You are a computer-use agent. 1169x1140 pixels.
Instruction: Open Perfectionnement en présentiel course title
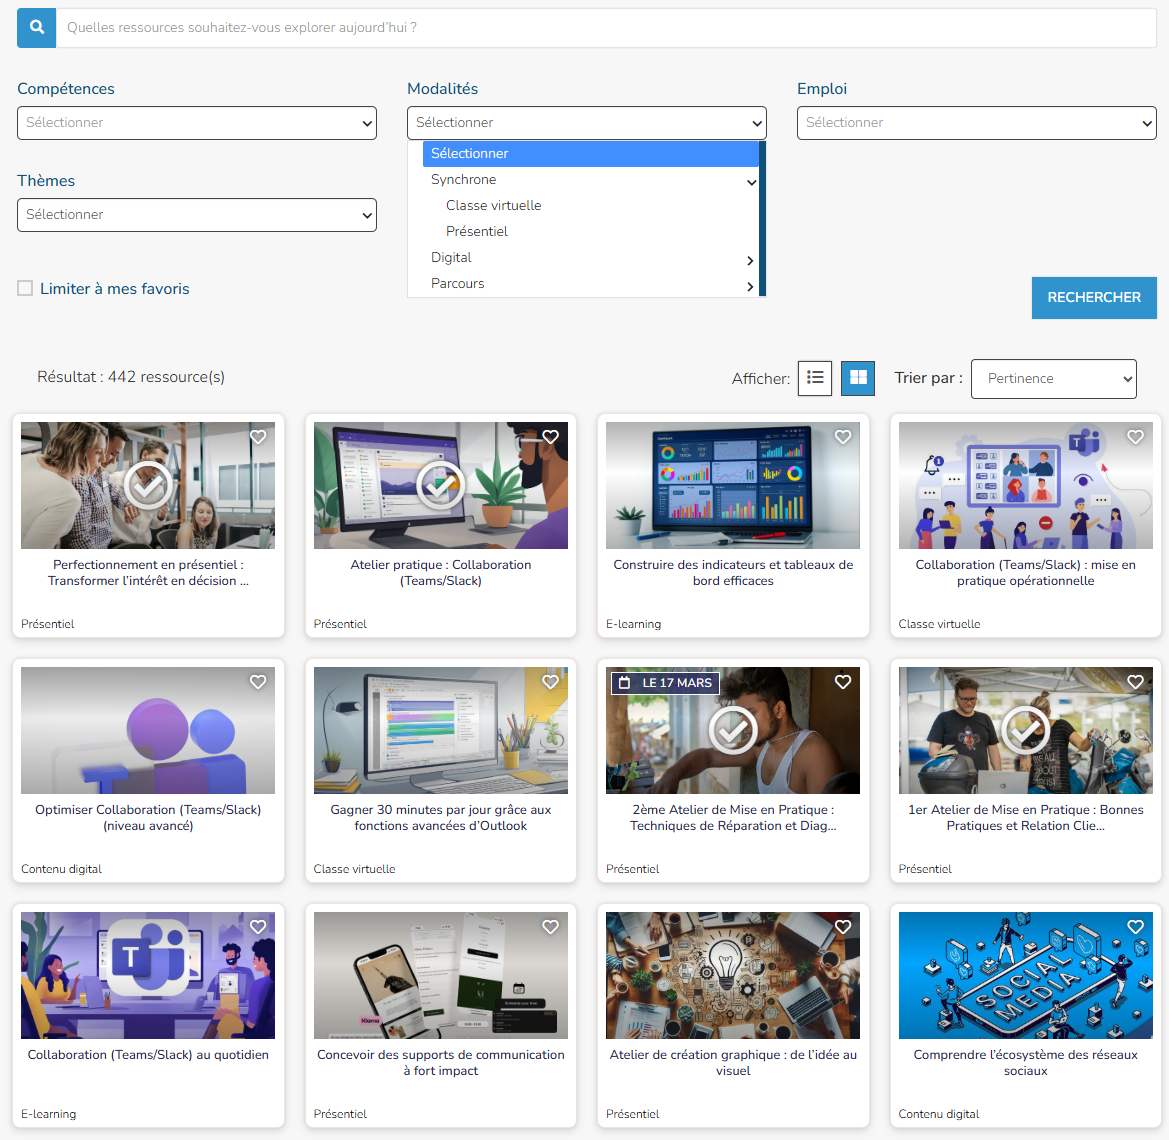point(148,573)
